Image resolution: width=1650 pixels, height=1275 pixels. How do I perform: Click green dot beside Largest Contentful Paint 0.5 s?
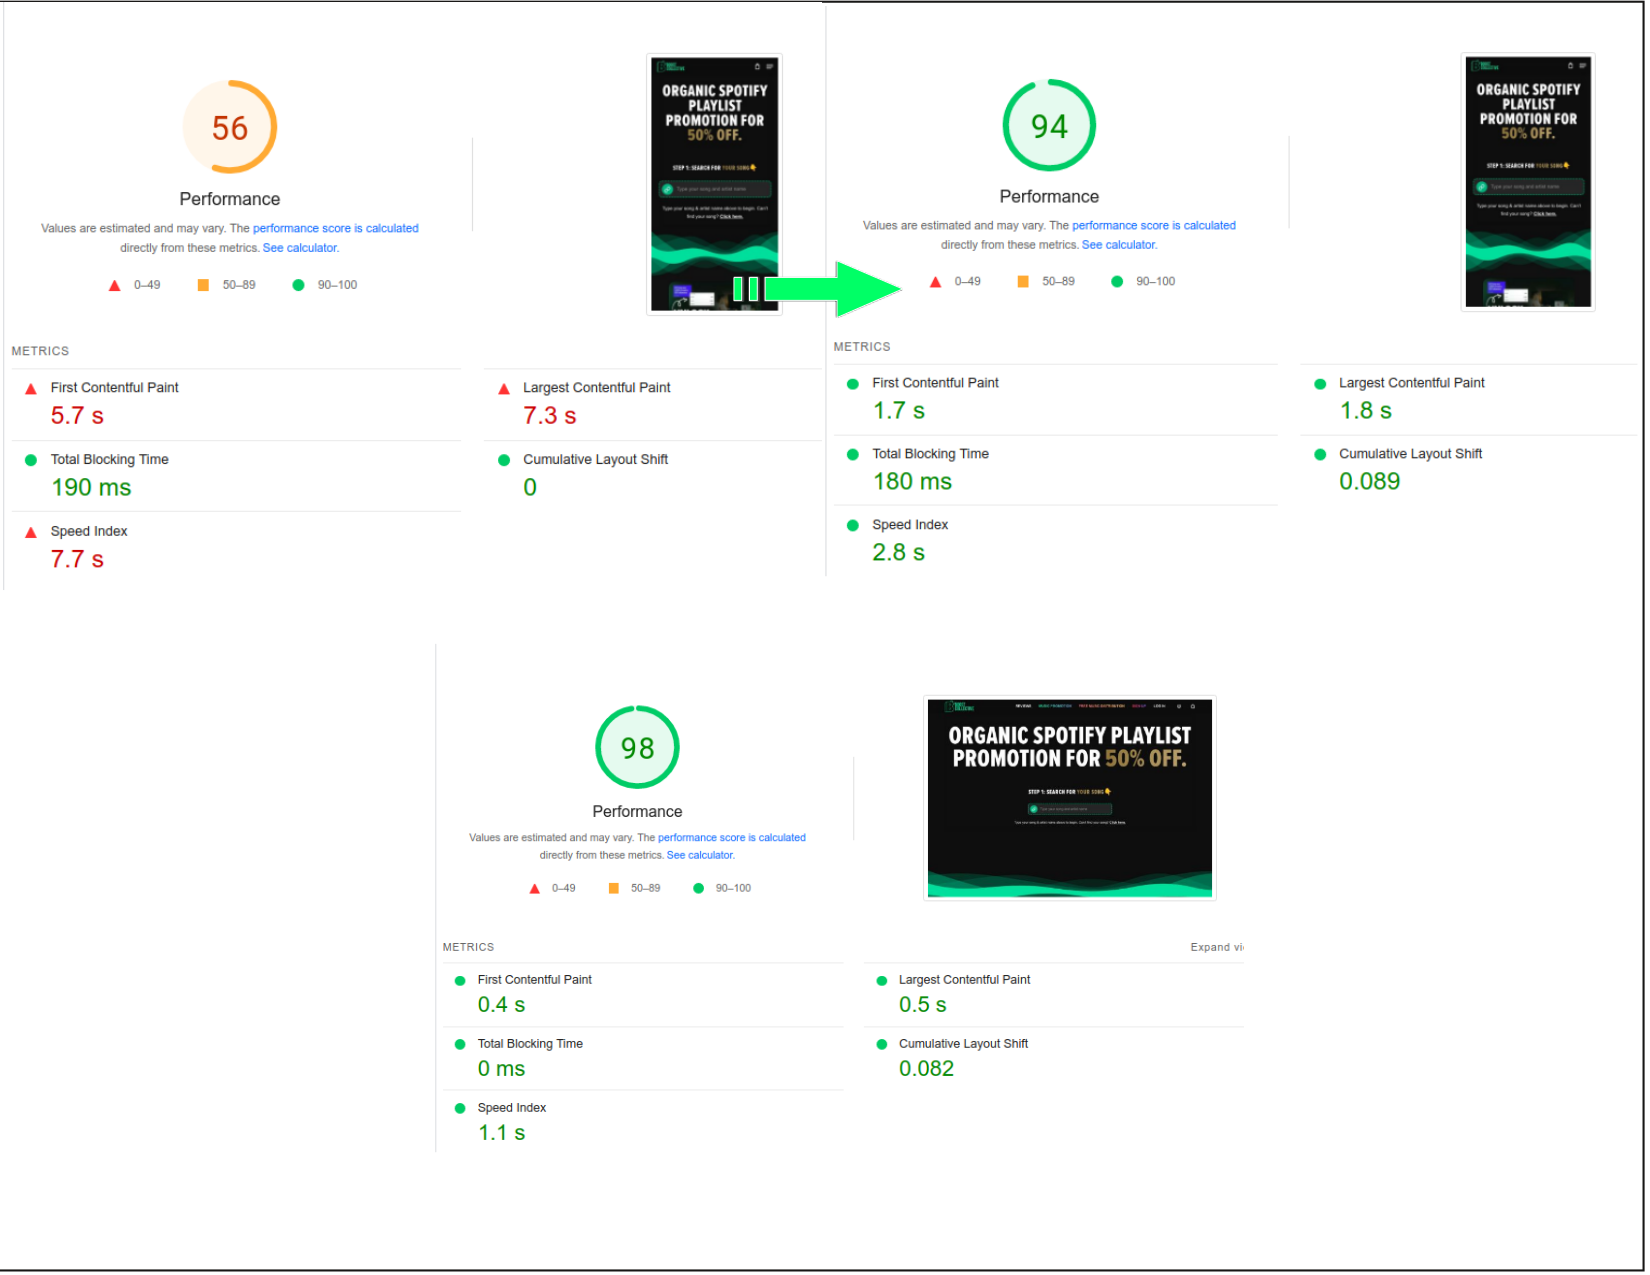click(x=881, y=980)
